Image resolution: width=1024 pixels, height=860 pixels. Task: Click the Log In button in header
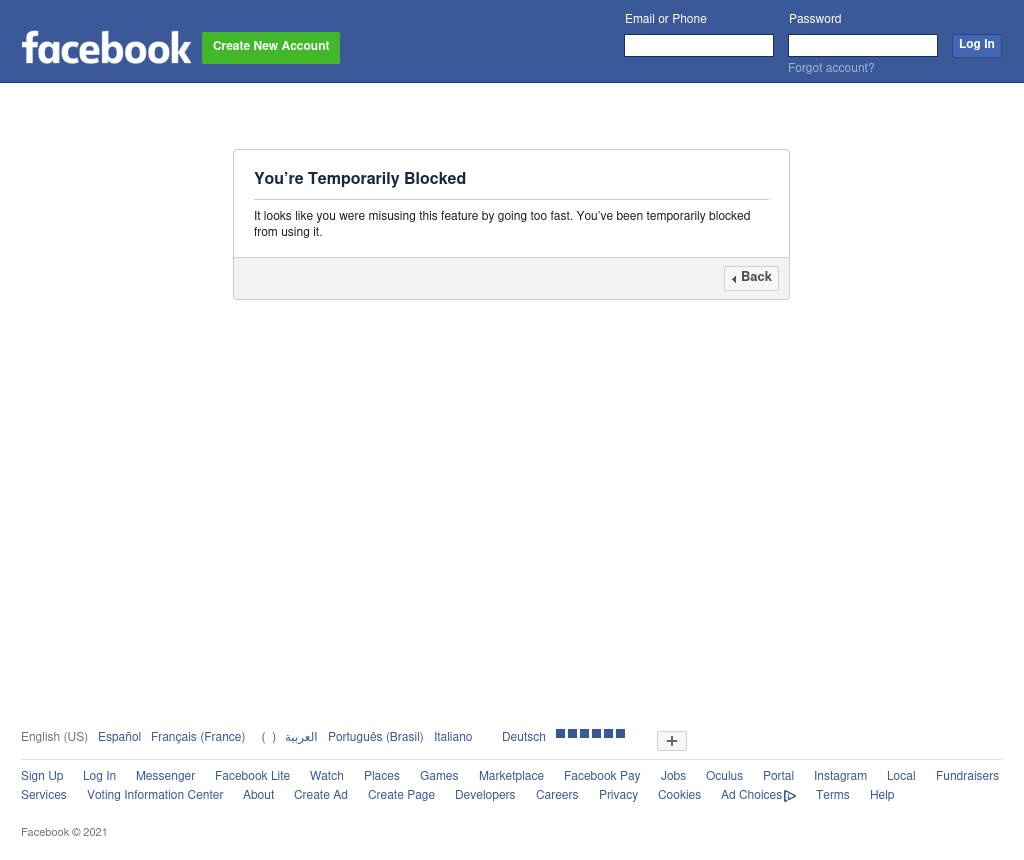pos(976,44)
